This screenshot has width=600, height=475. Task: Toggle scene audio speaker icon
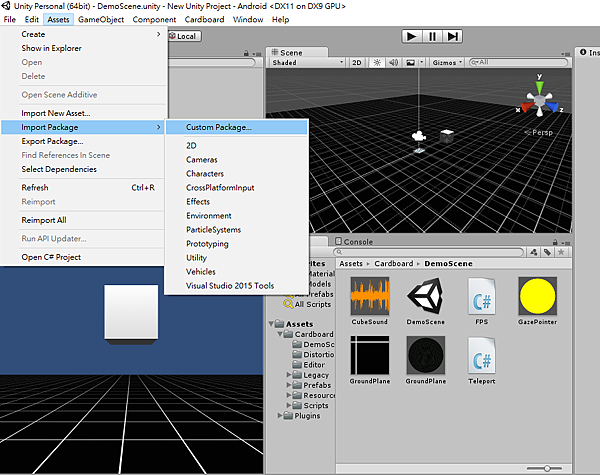pos(393,62)
